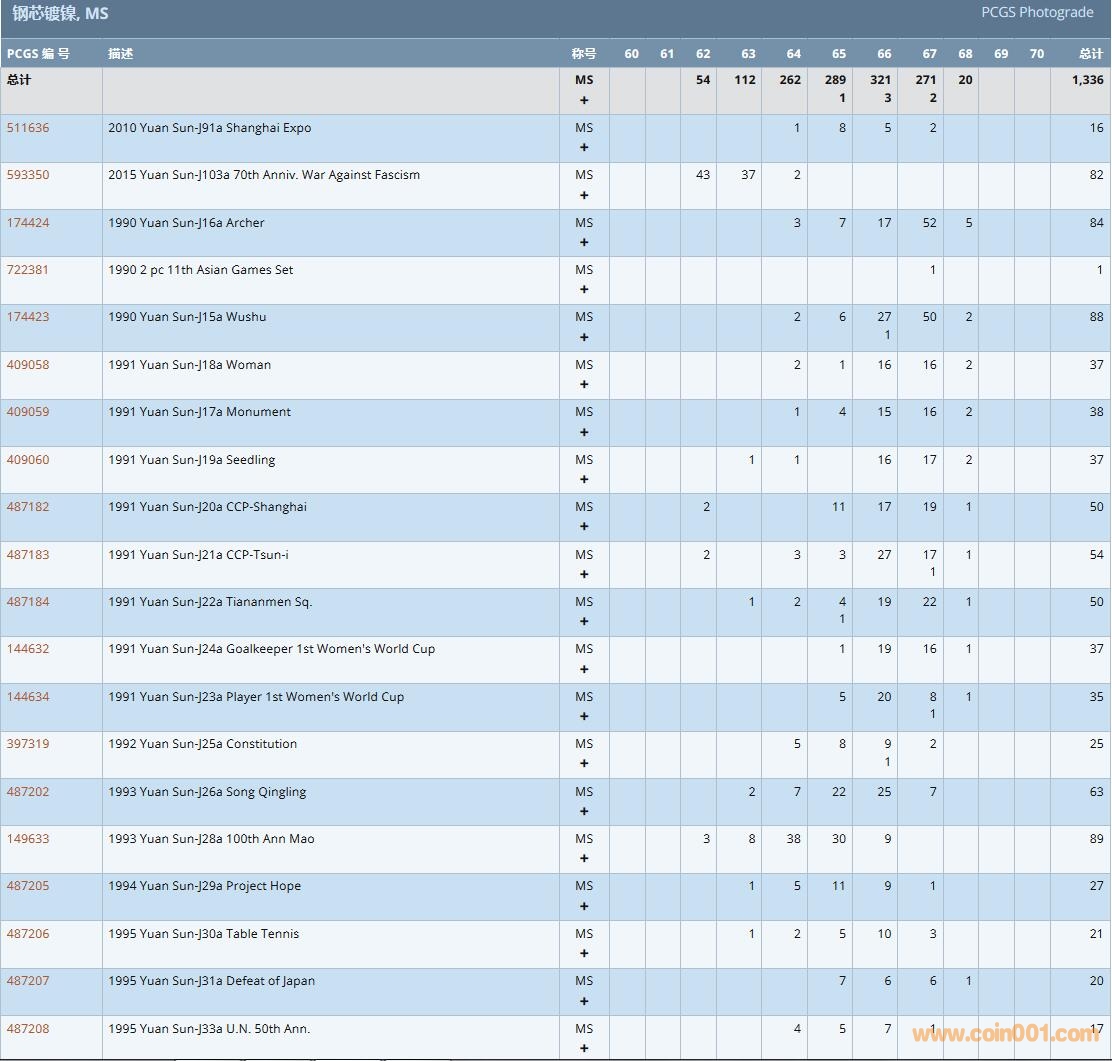The width and height of the screenshot is (1112, 1061).
Task: Open PCGS number 511636 link
Action: (28, 128)
